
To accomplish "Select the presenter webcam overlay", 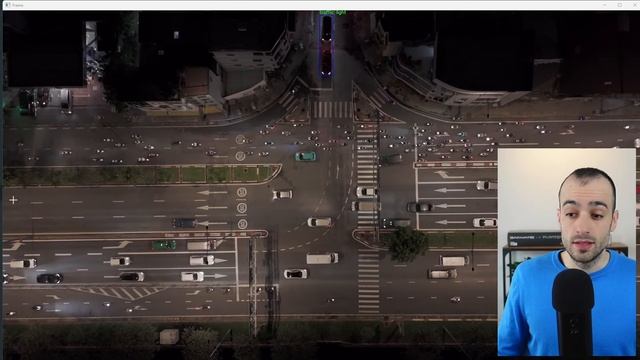I will [567, 252].
